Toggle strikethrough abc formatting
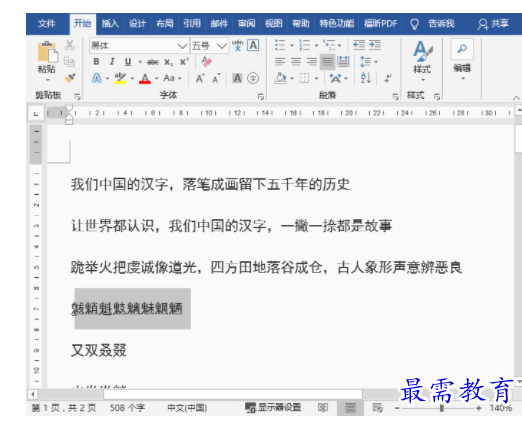 click(x=153, y=62)
